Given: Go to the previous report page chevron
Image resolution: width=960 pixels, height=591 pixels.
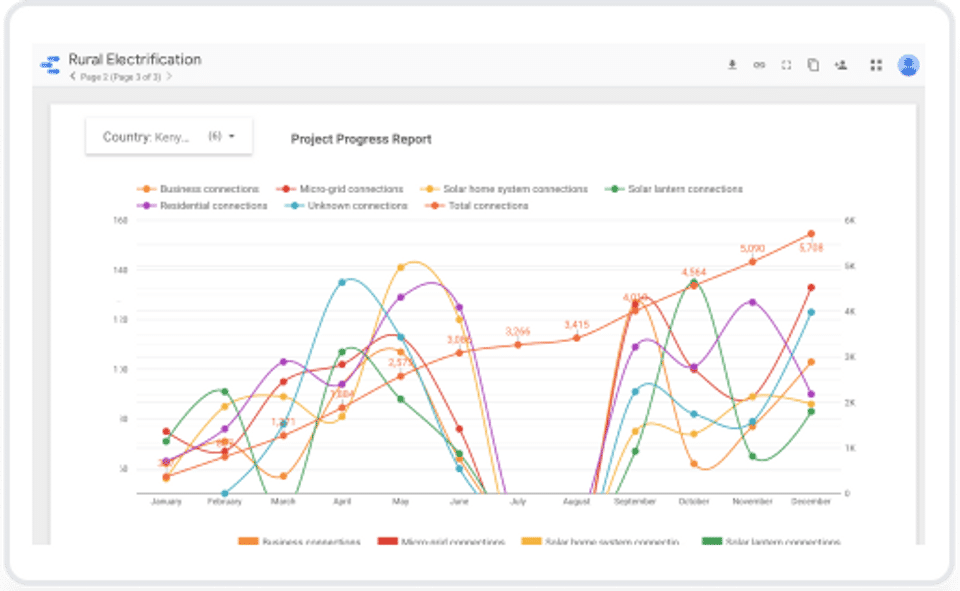Looking at the screenshot, I should point(73,77).
